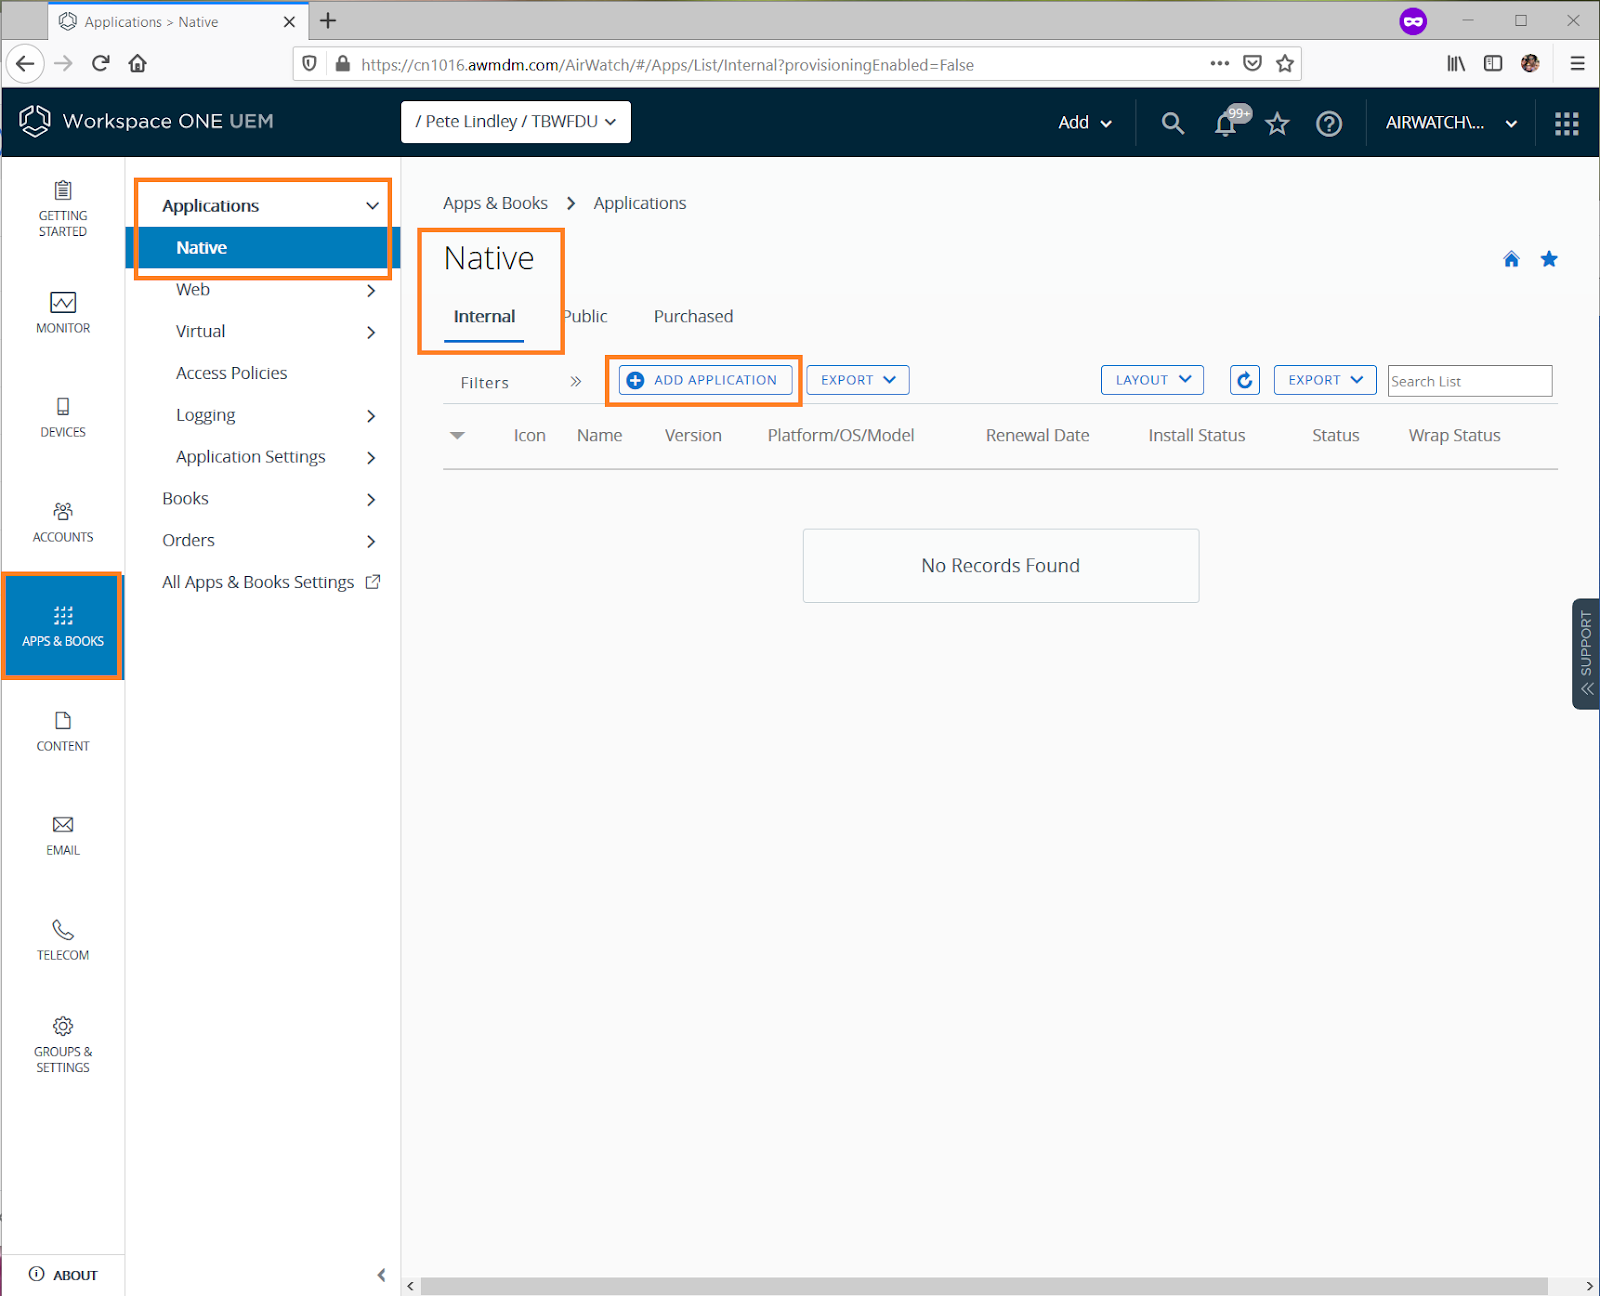1600x1296 pixels.
Task: Open the Add dropdown menu
Action: point(1085,123)
